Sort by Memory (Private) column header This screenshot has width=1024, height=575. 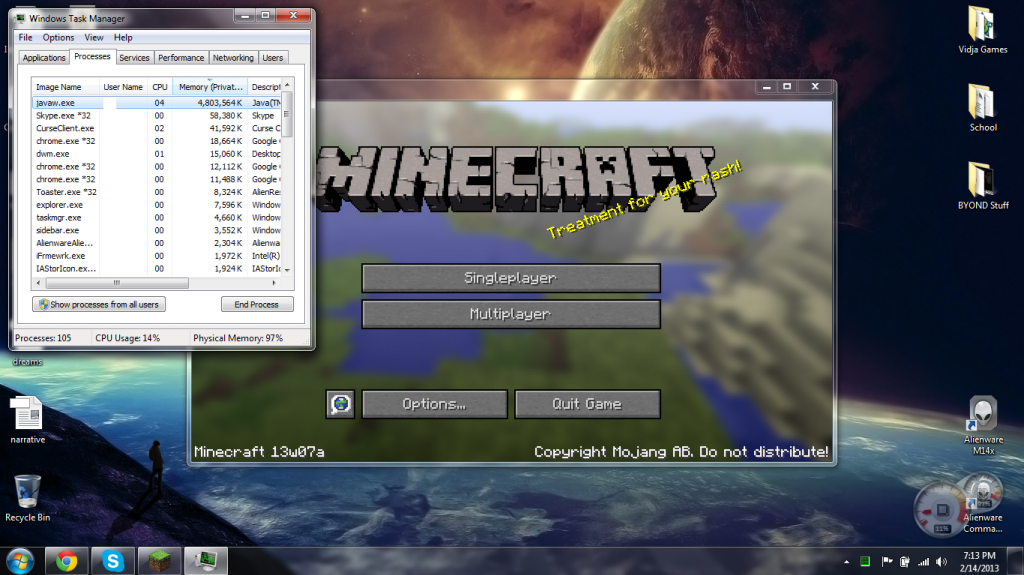coord(210,87)
